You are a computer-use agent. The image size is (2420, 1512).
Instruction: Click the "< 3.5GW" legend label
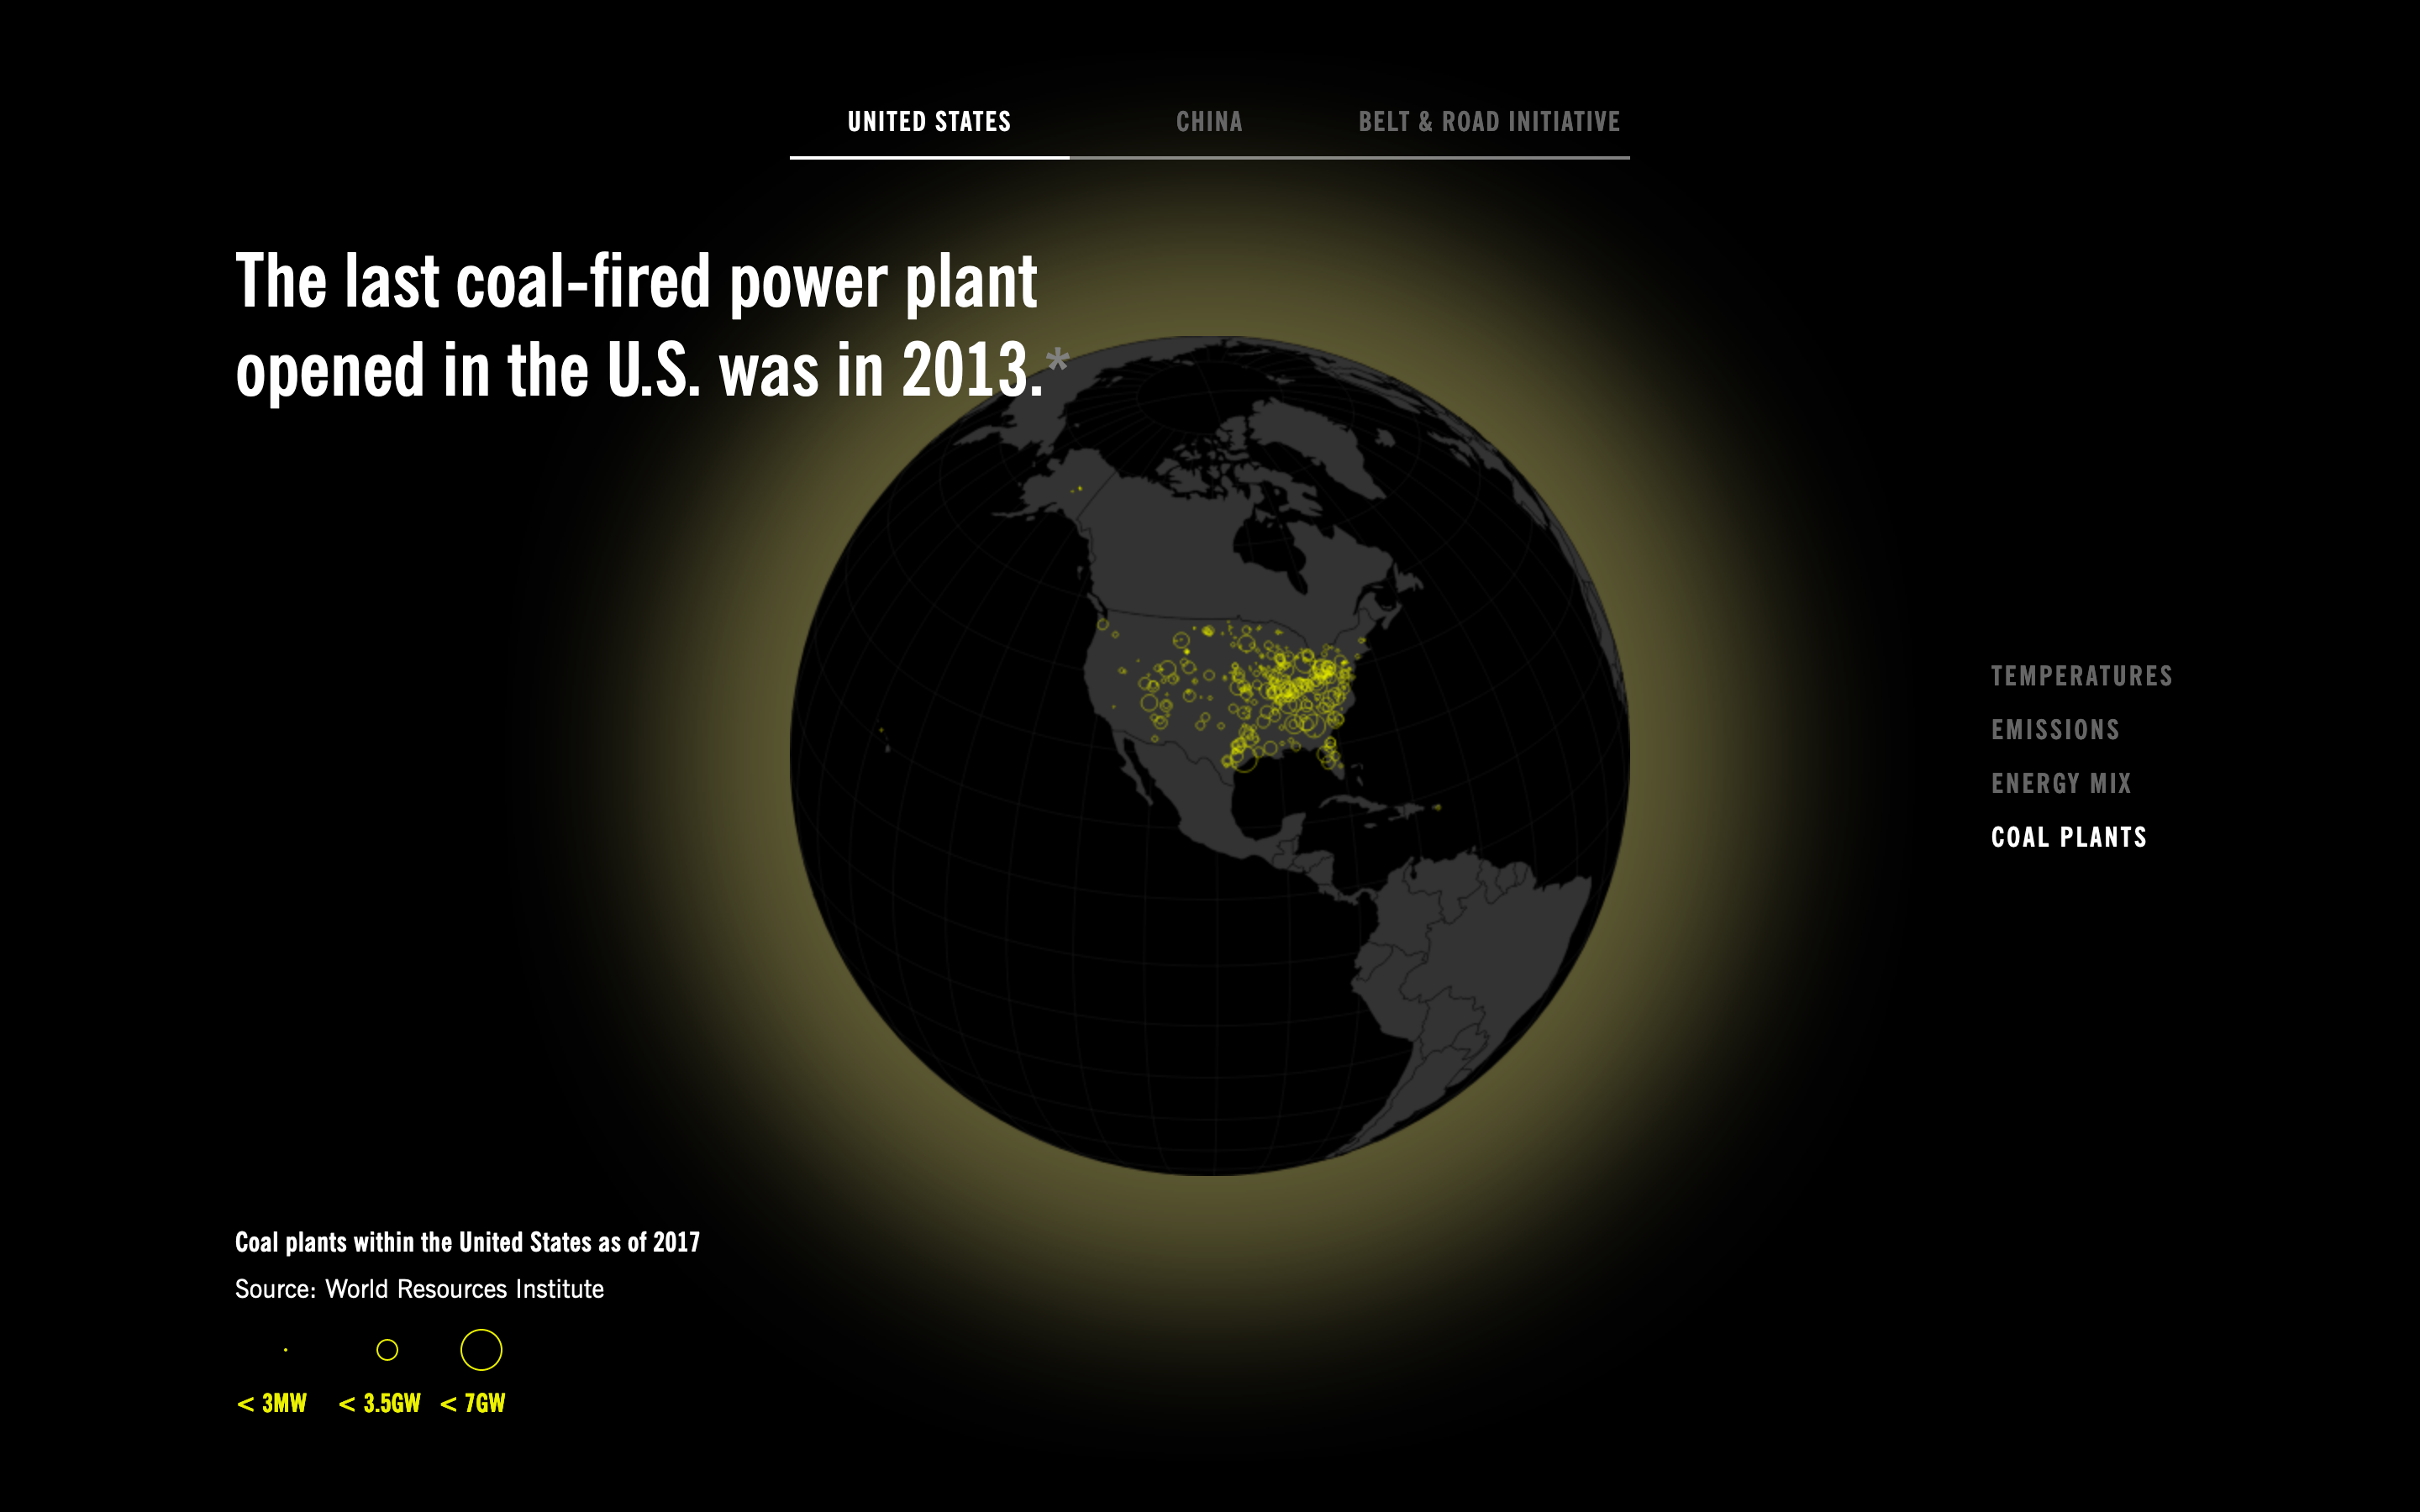tap(379, 1403)
